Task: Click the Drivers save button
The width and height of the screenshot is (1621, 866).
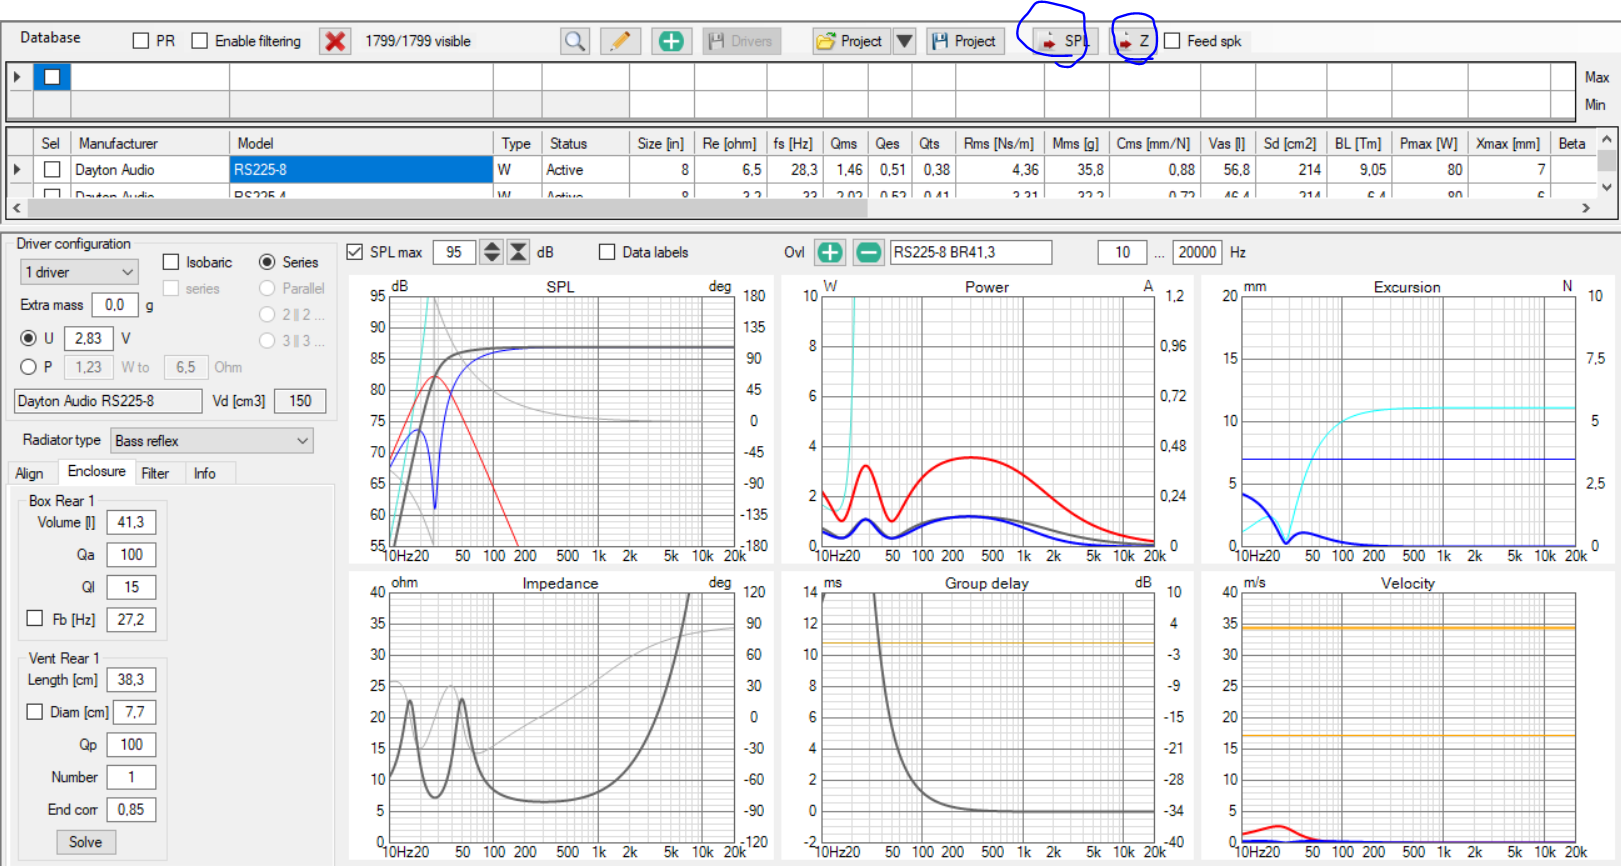Action: [741, 41]
